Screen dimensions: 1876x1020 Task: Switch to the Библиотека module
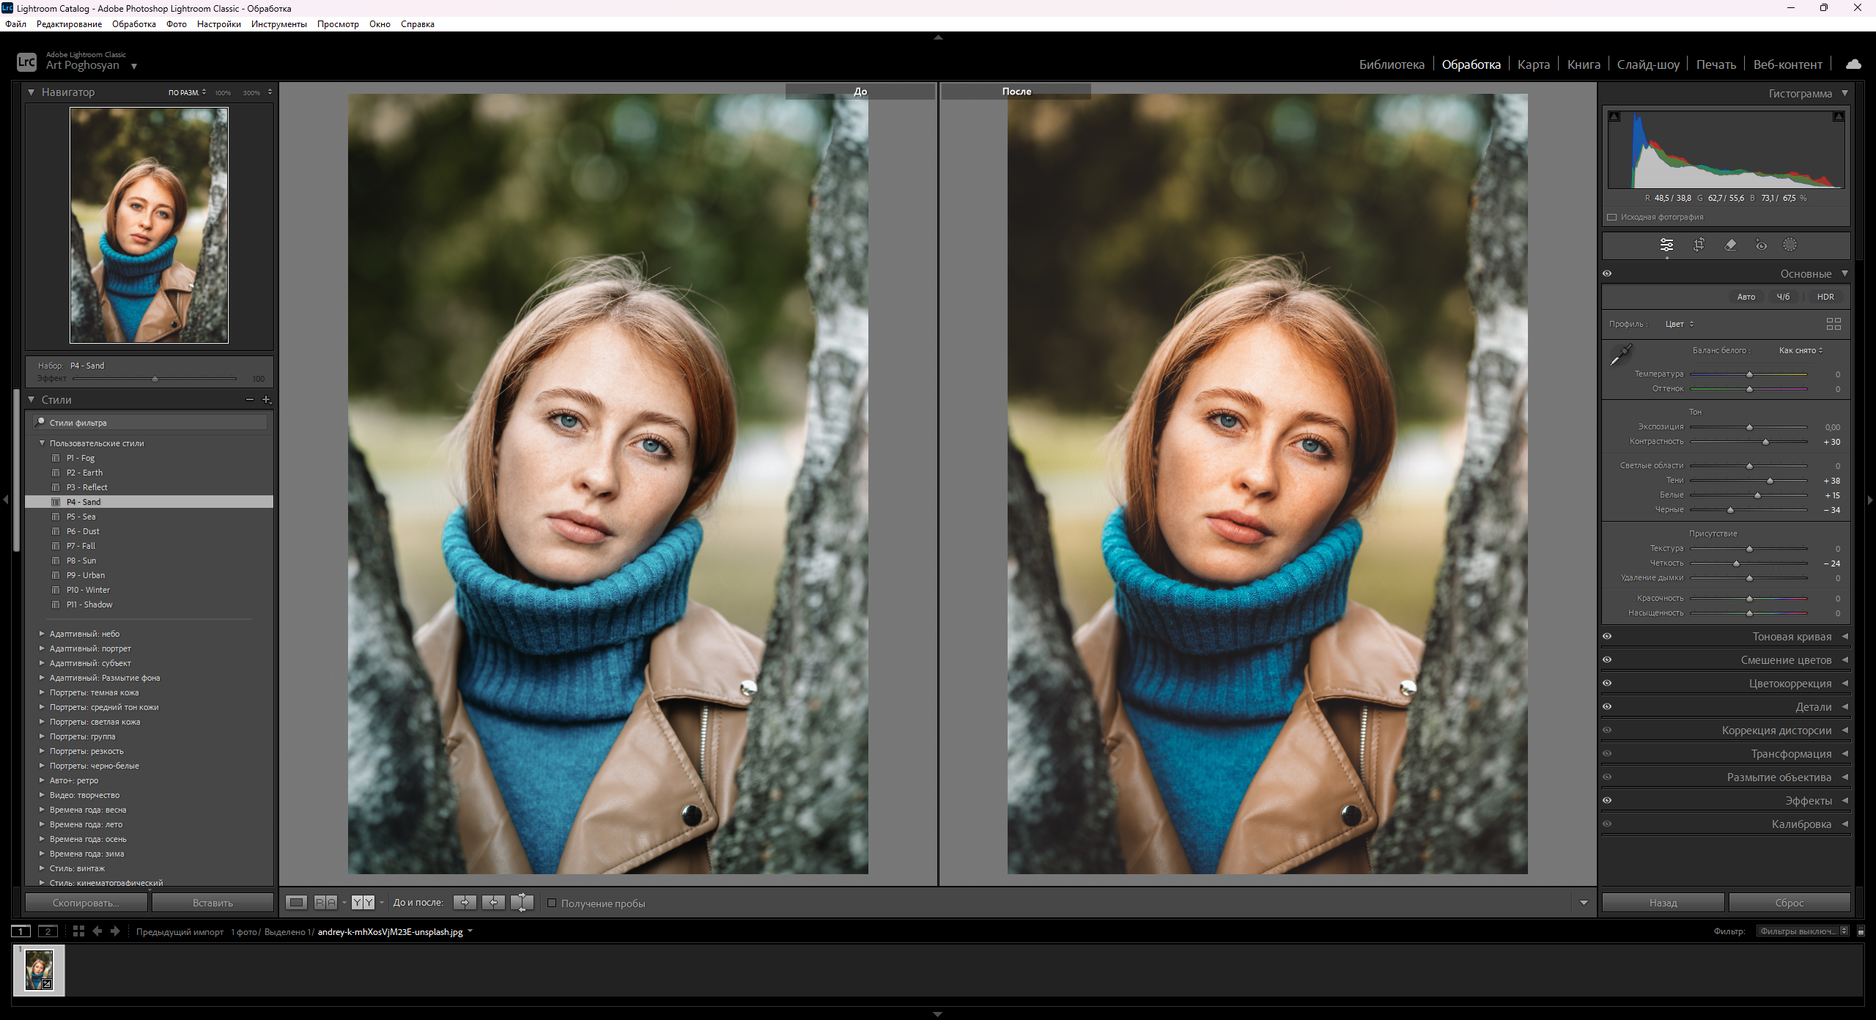tap(1391, 64)
